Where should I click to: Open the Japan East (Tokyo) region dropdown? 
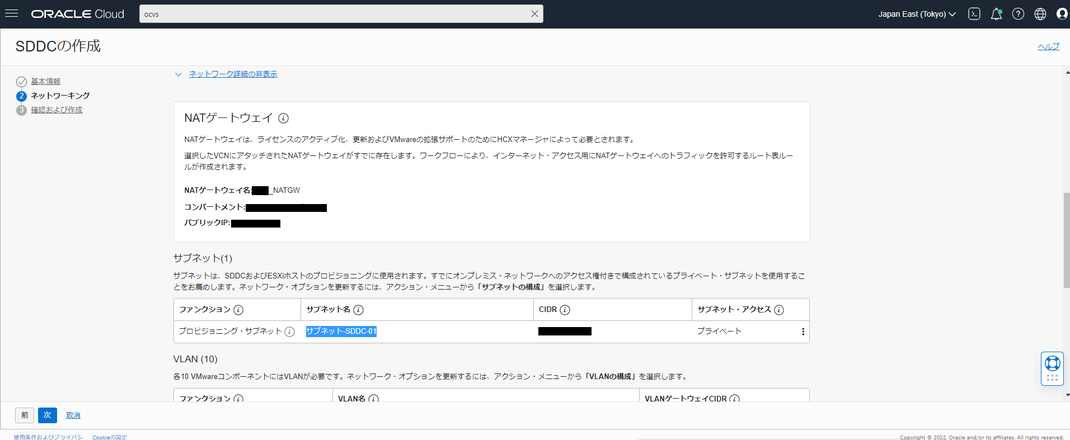point(916,14)
